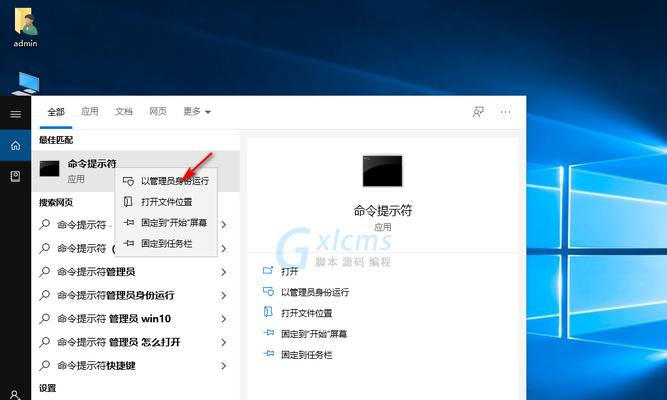The height and width of the screenshot is (400, 667).
Task: Choose 以管理员身份运行 in context menu
Action: [166, 181]
